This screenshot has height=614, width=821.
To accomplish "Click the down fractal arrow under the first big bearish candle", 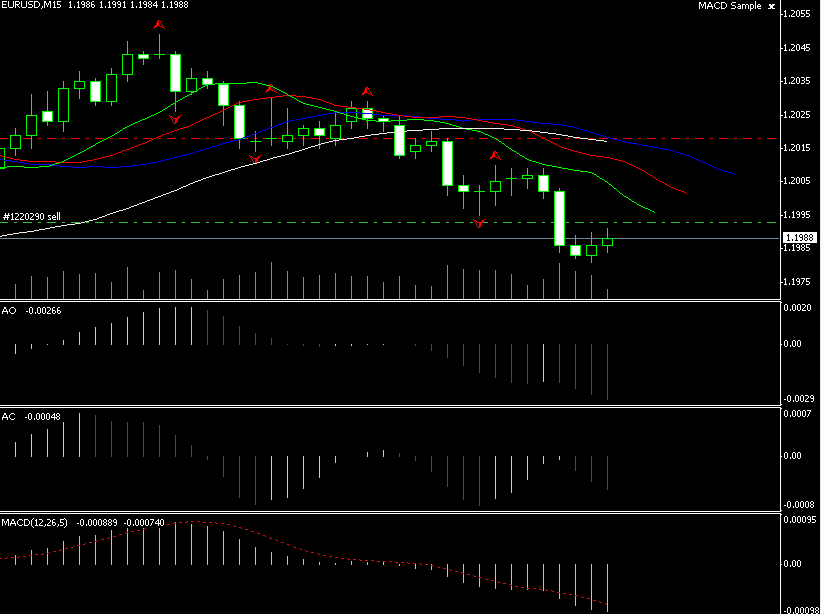I will pos(175,119).
